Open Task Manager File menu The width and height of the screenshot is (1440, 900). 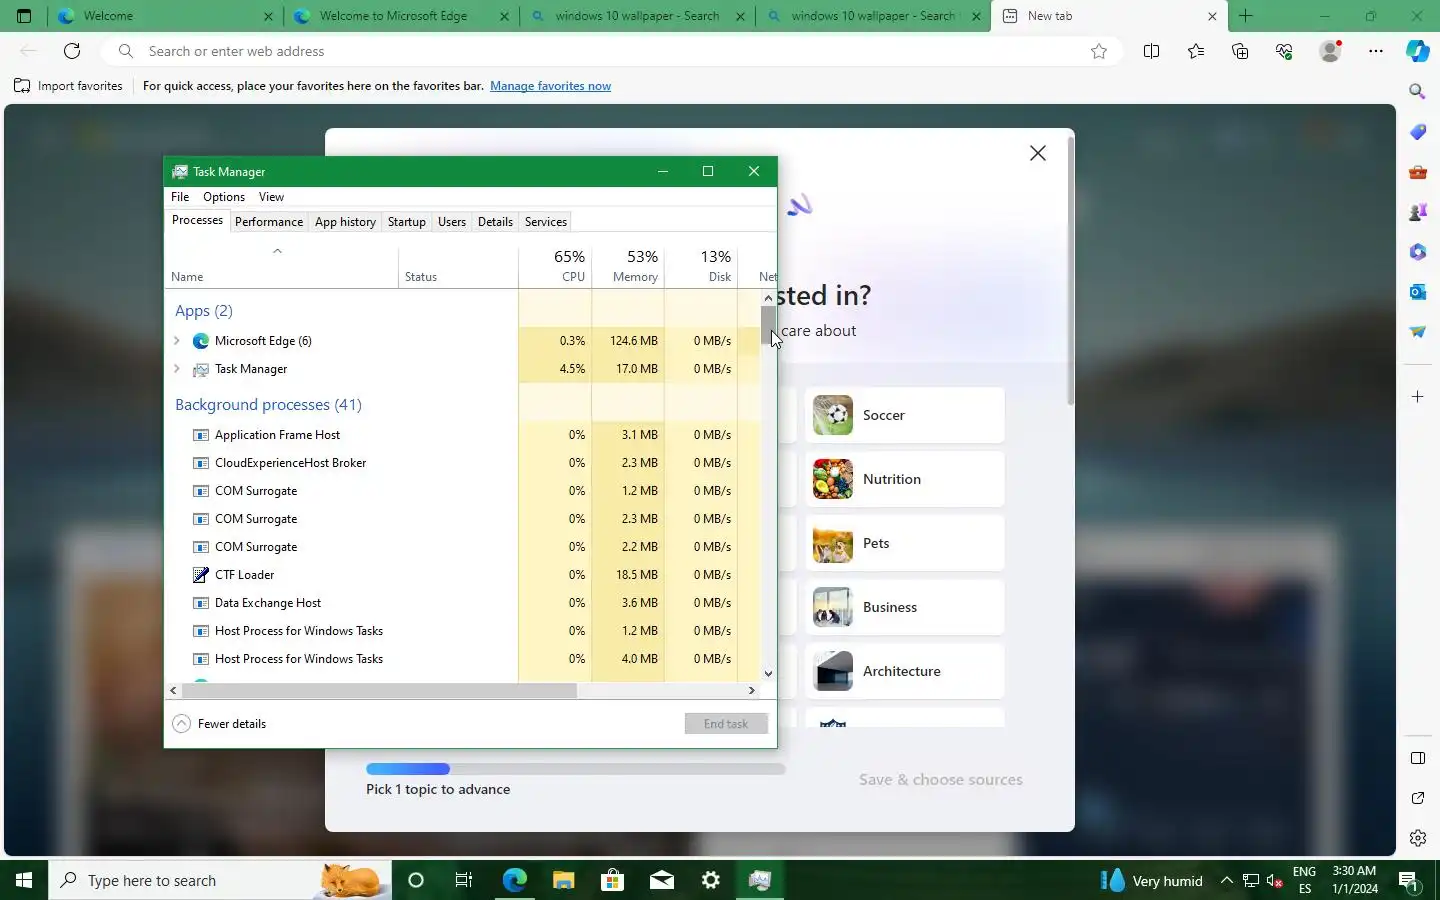tap(180, 197)
